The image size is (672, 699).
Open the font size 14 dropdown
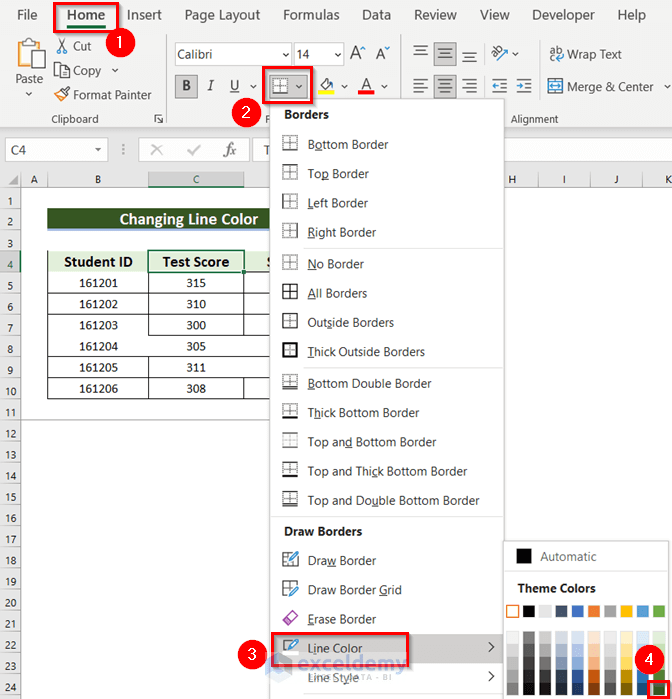tap(338, 54)
